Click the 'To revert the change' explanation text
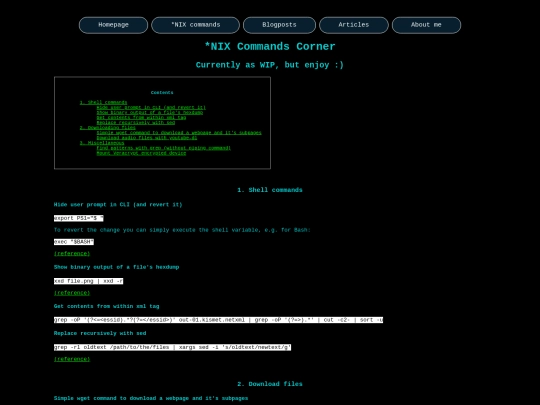540x405 pixels. point(182,230)
